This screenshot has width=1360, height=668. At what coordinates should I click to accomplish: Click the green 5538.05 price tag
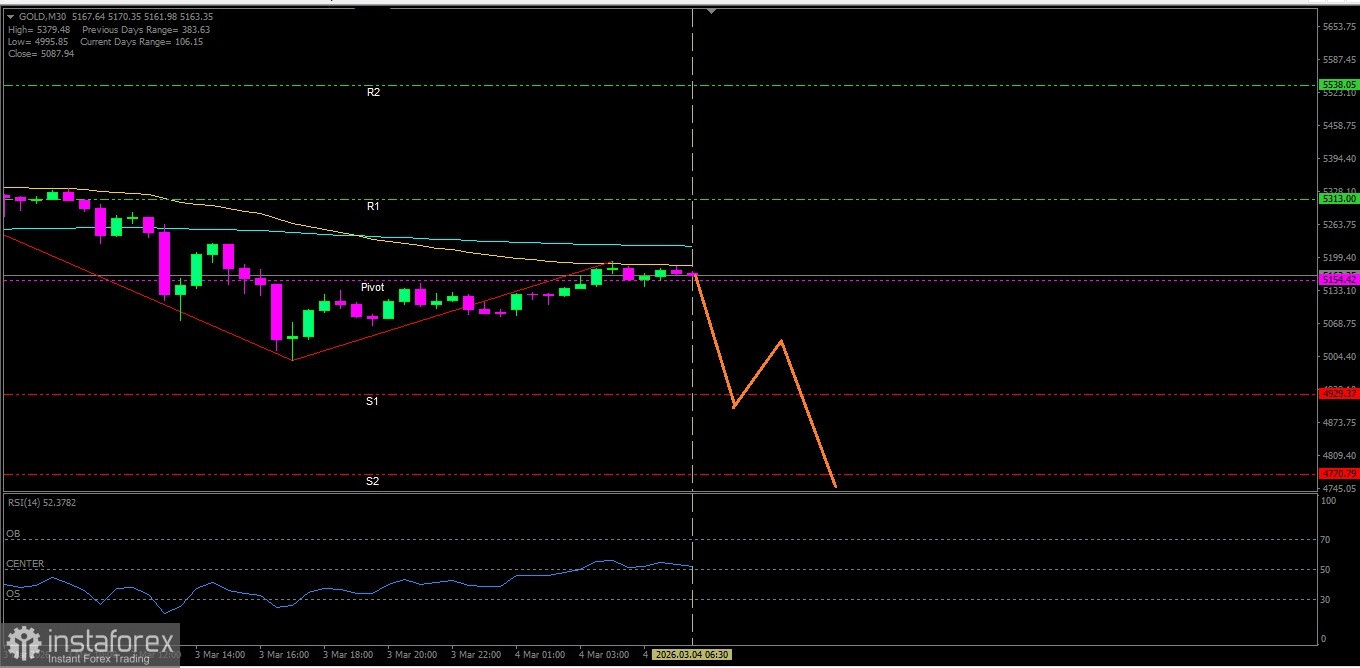(x=1337, y=85)
